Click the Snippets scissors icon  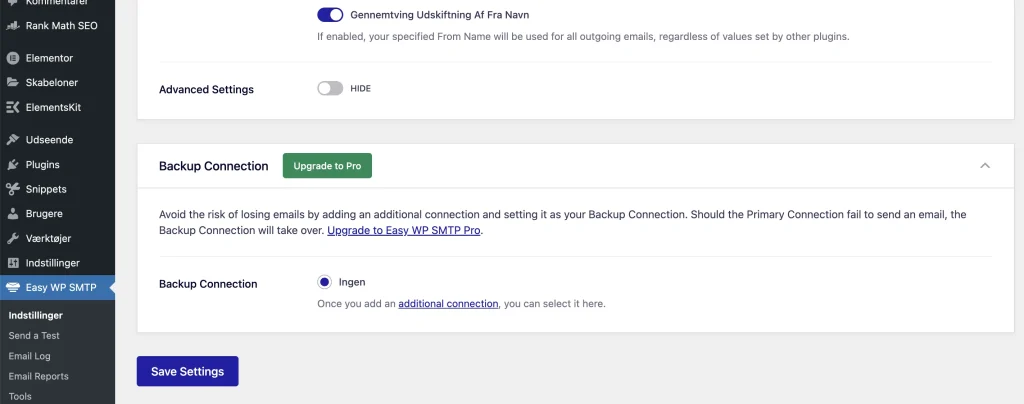(12, 189)
